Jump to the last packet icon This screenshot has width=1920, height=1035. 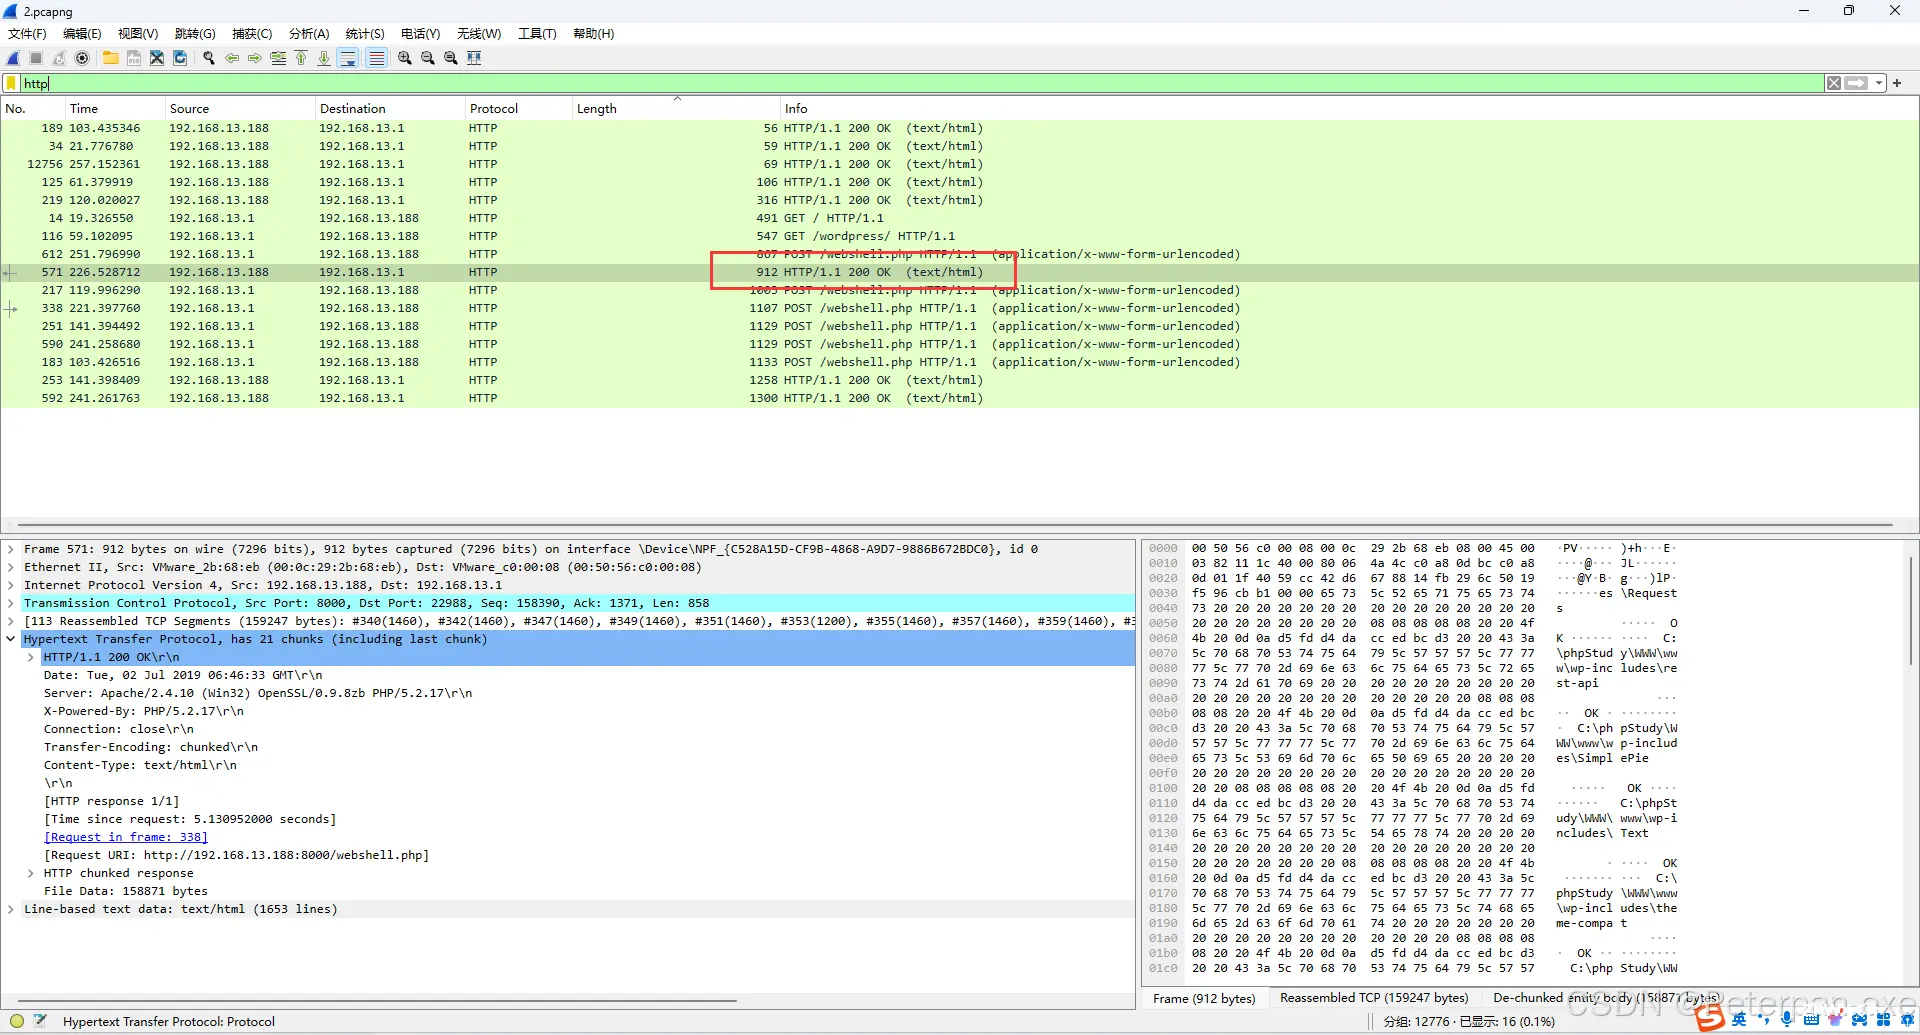[324, 58]
